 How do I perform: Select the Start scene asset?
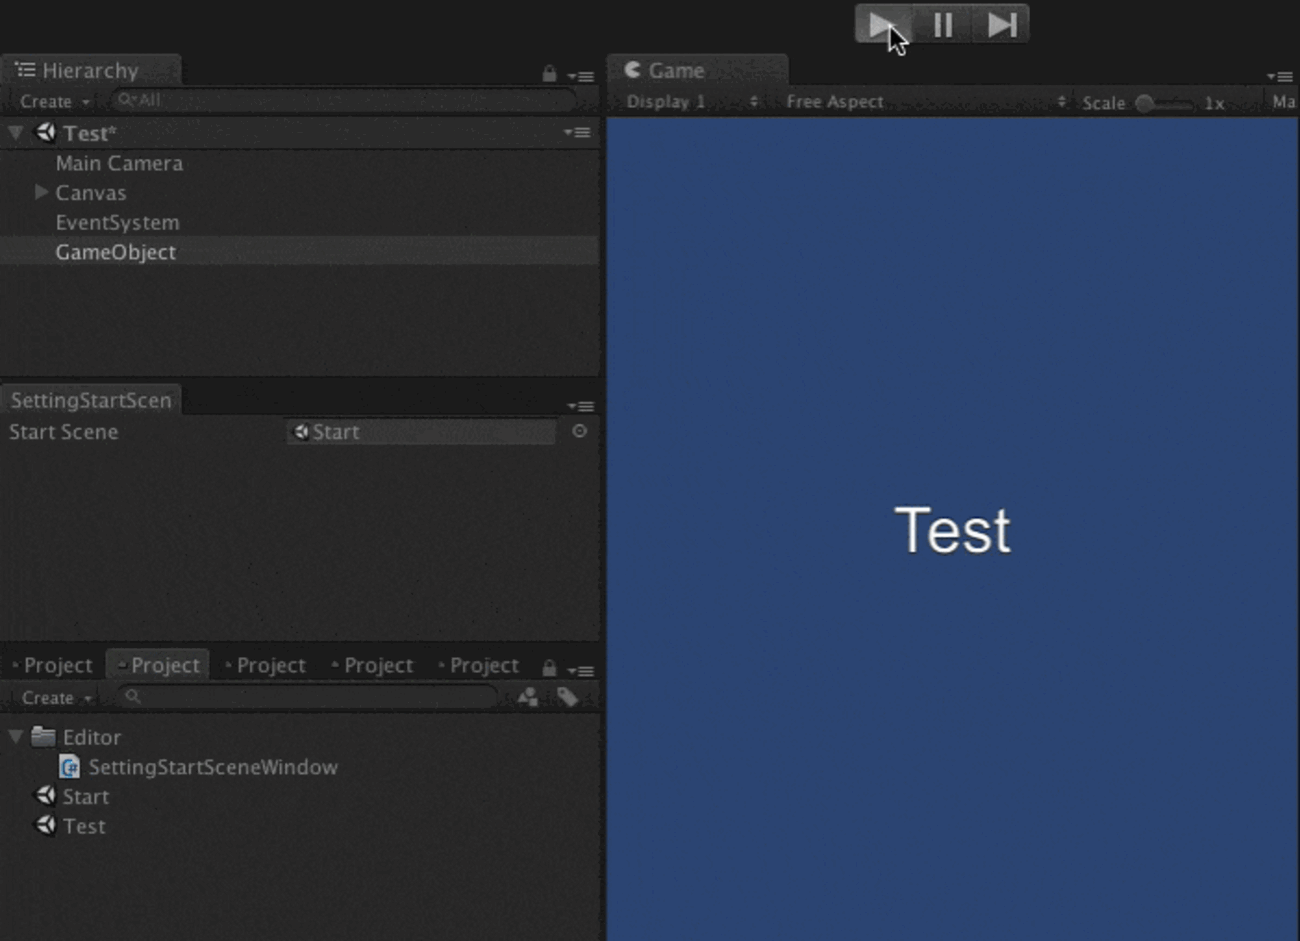[72, 797]
